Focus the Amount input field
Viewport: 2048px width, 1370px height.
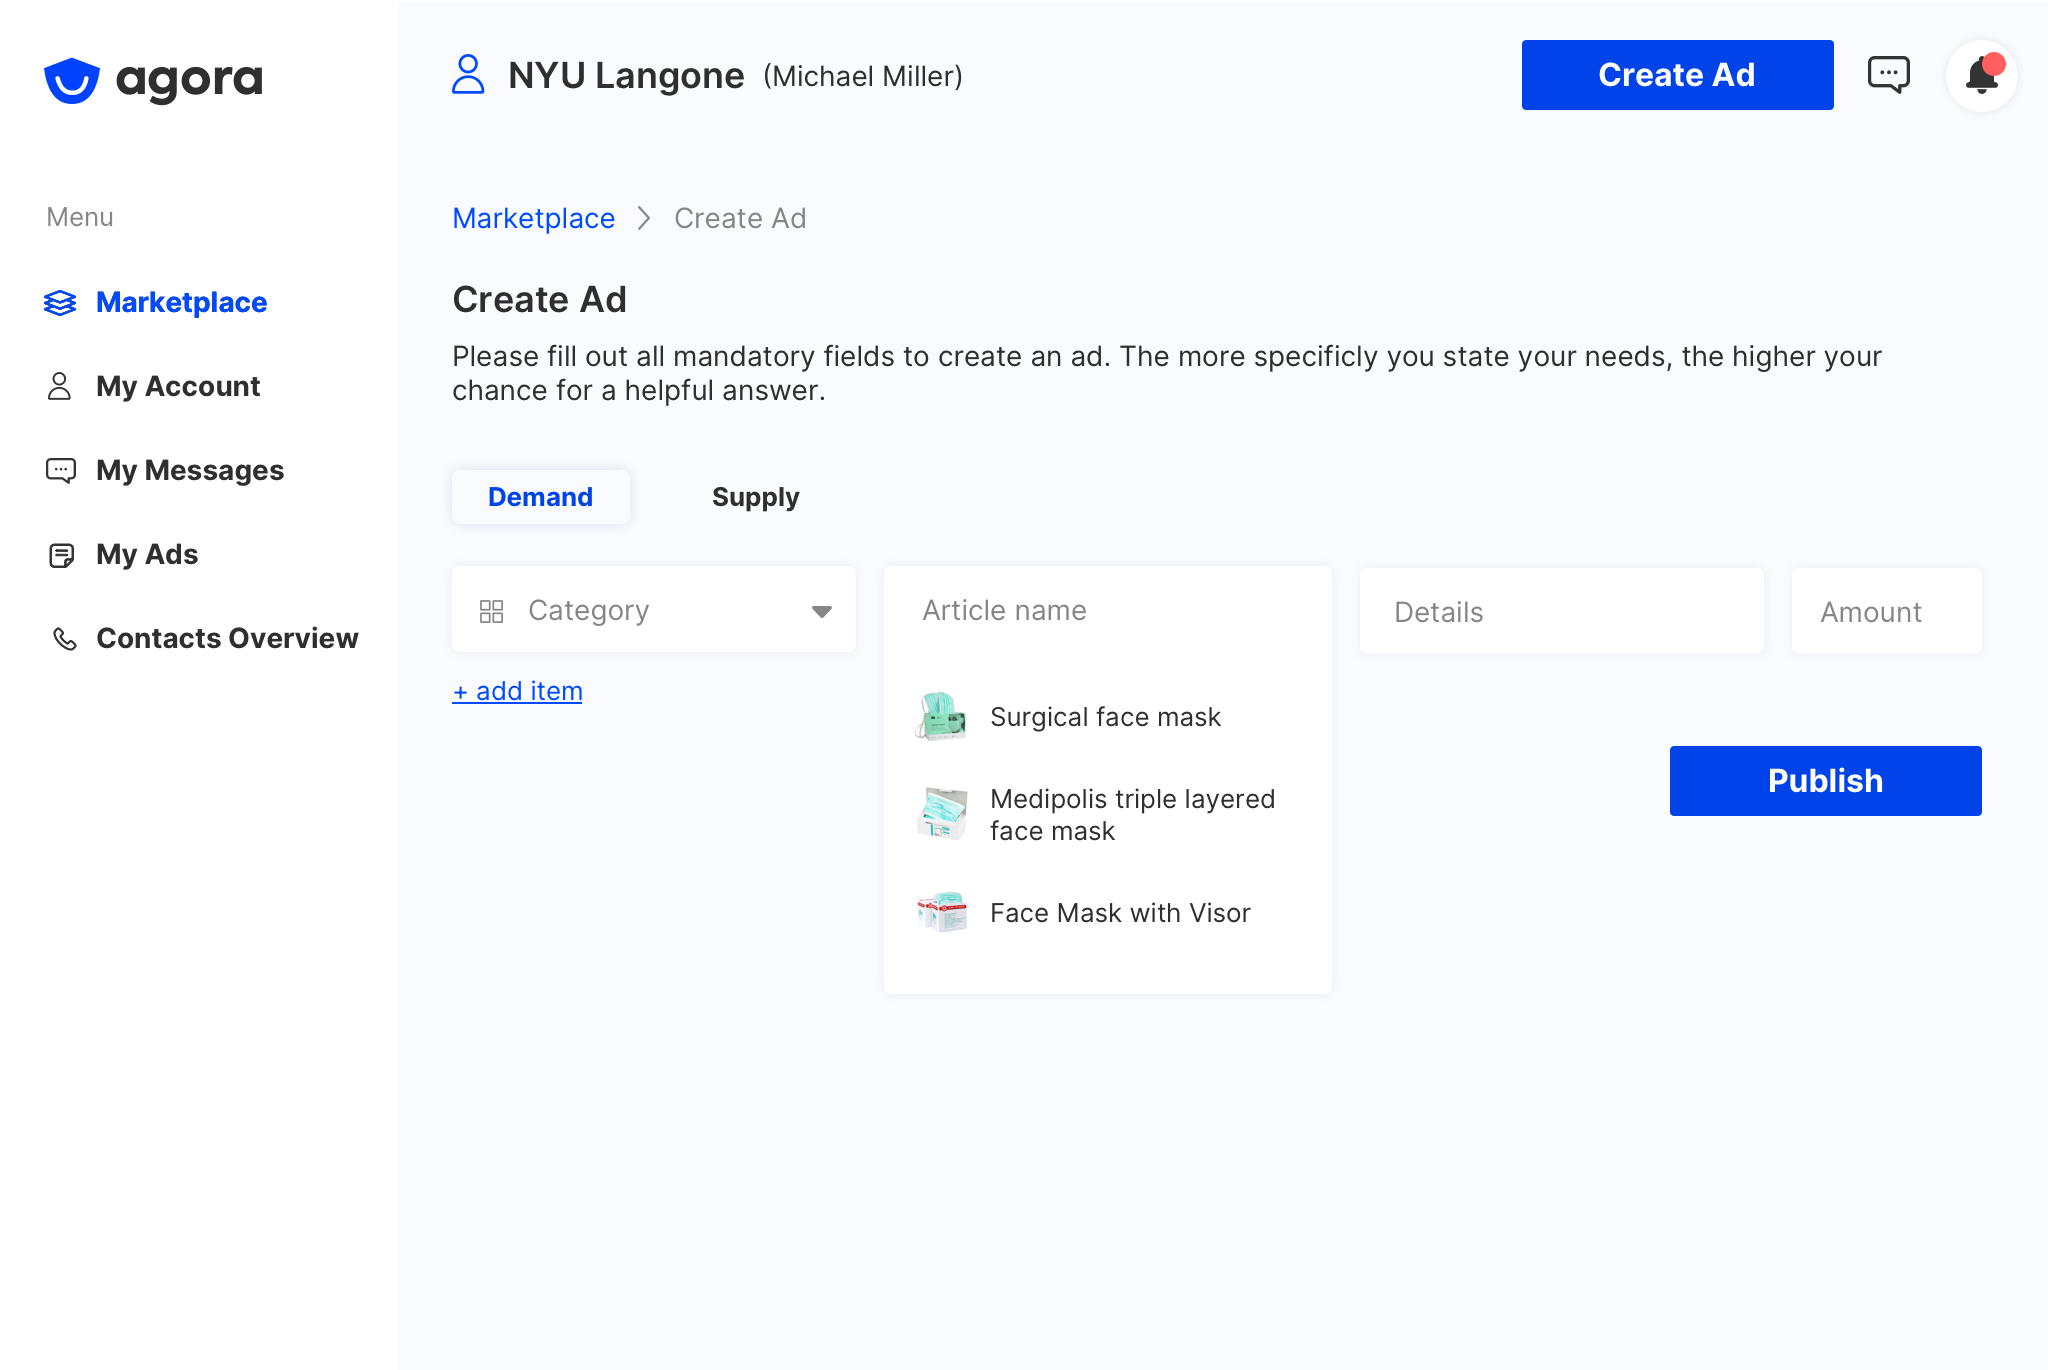point(1885,612)
